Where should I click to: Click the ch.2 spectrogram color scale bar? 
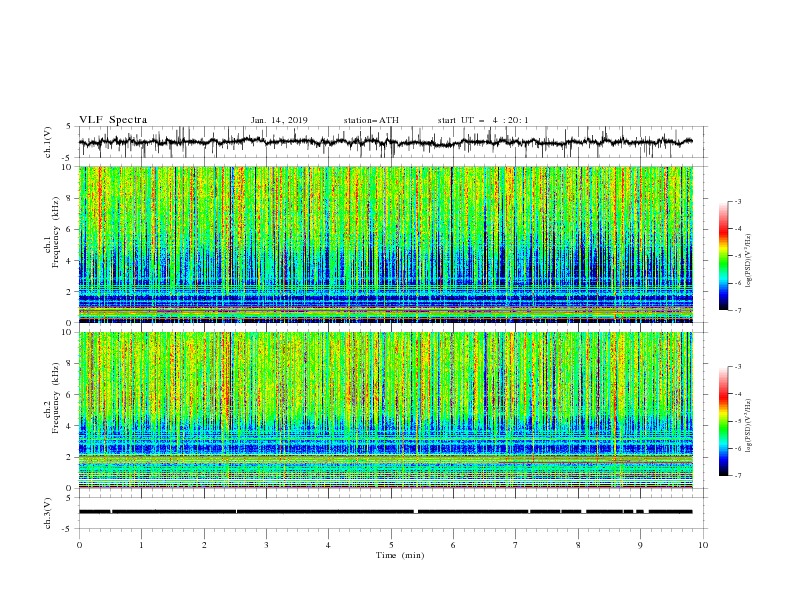[x=724, y=421]
